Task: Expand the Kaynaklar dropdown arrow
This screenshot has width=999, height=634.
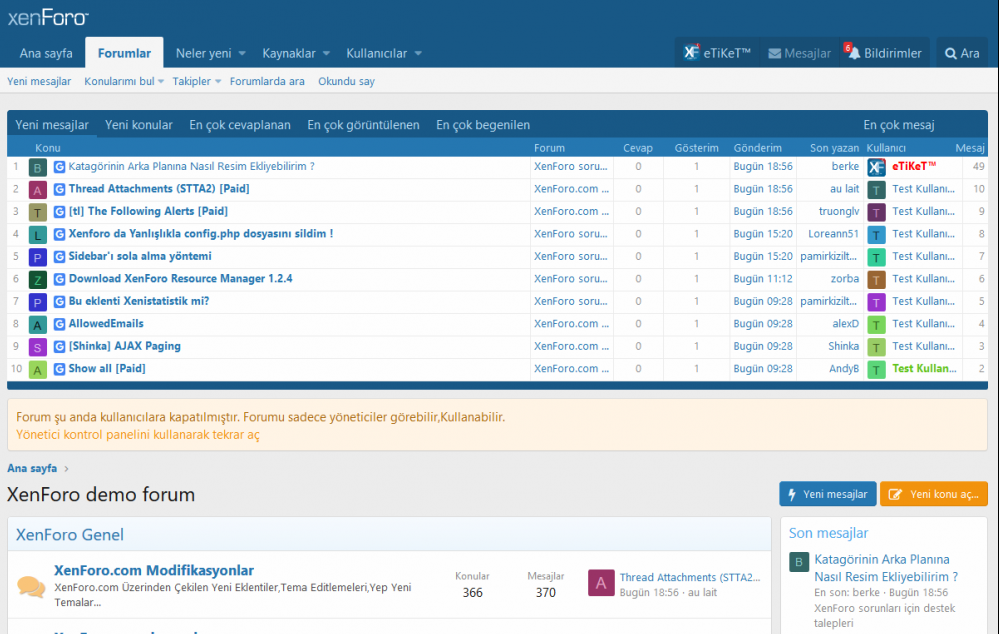Action: click(x=326, y=54)
